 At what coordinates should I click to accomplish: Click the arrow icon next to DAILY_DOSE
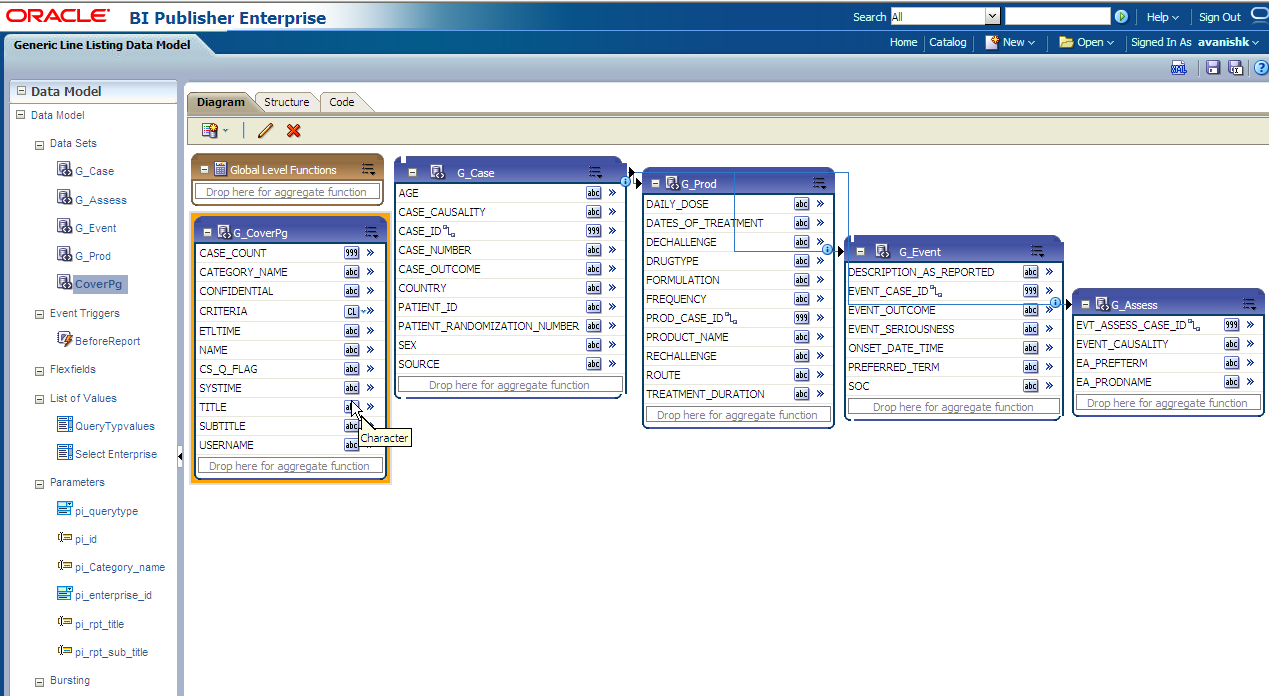click(820, 204)
